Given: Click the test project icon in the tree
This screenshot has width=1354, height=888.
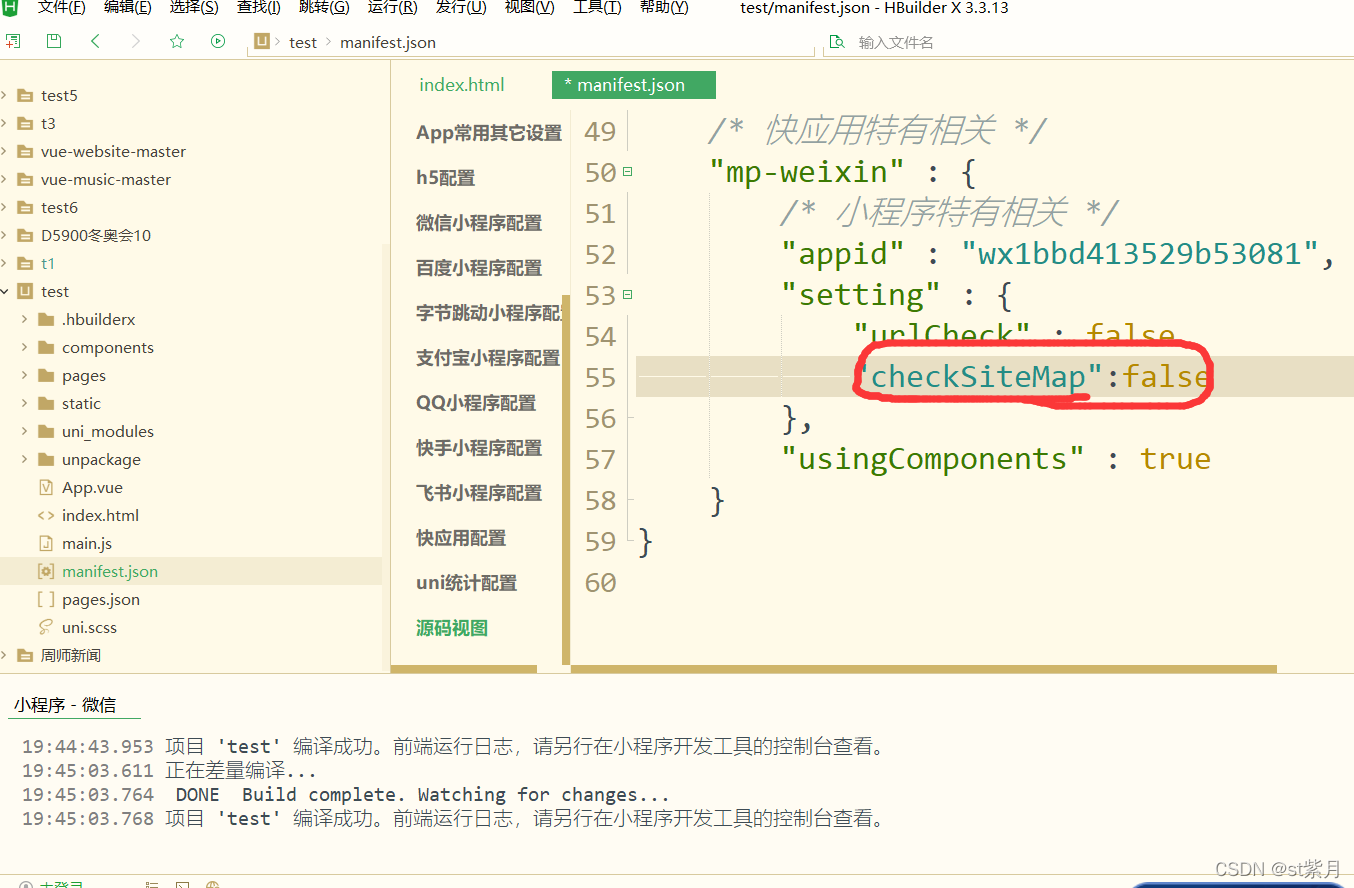Looking at the screenshot, I should (25, 291).
